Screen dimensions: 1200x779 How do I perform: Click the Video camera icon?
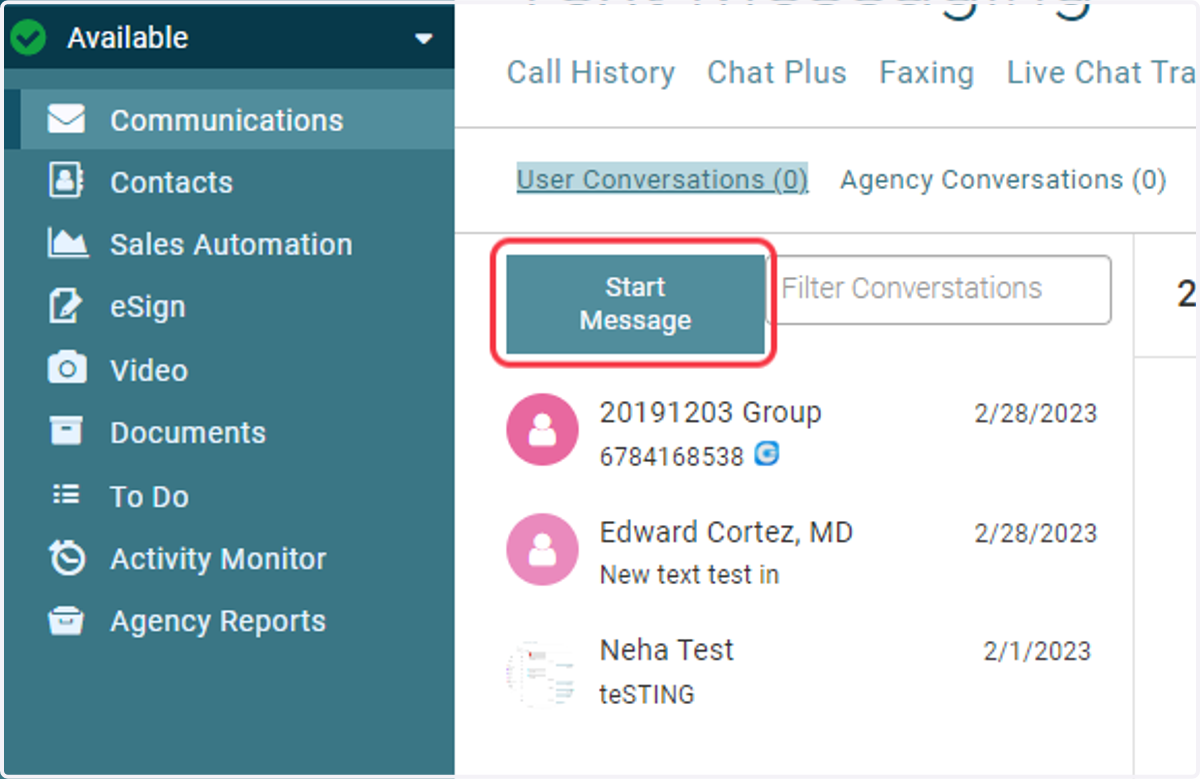coord(67,369)
